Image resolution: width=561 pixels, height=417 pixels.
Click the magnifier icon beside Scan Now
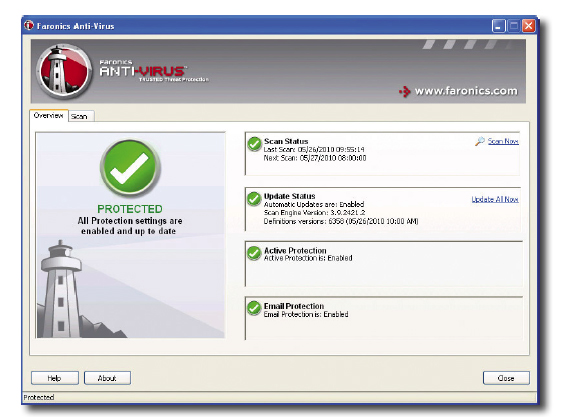tap(480, 141)
